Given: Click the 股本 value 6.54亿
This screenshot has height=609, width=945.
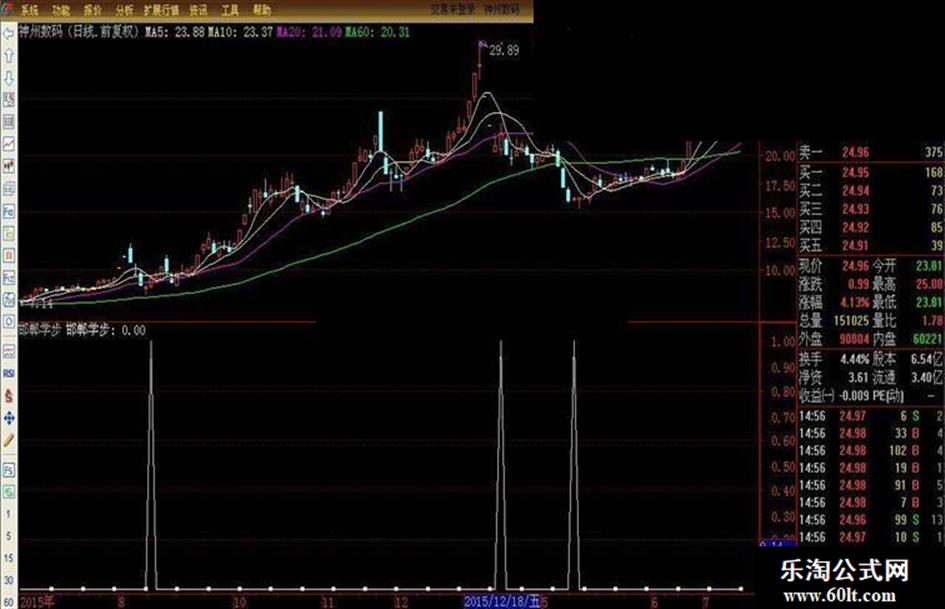Looking at the screenshot, I should [927, 359].
